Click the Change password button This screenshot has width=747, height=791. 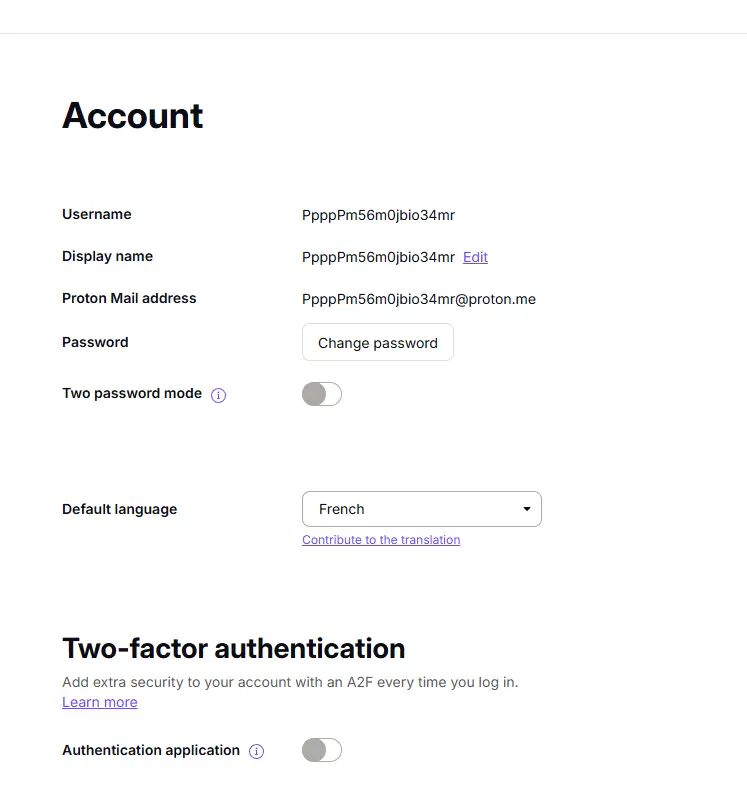(378, 343)
